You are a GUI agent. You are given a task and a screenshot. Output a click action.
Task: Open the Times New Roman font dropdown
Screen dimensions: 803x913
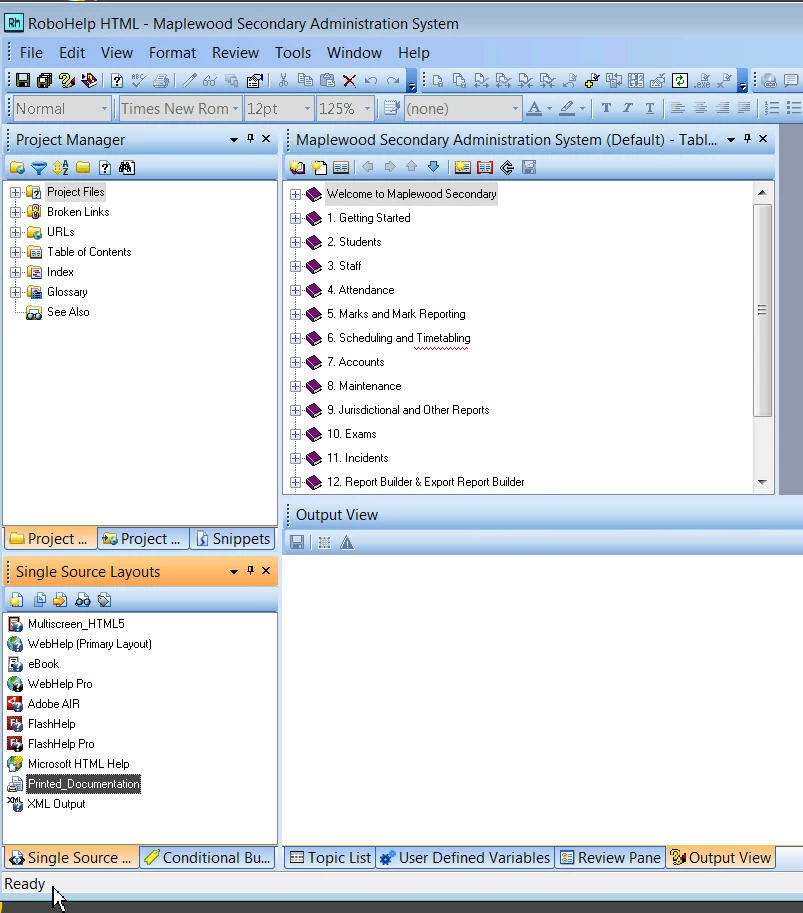pos(235,109)
